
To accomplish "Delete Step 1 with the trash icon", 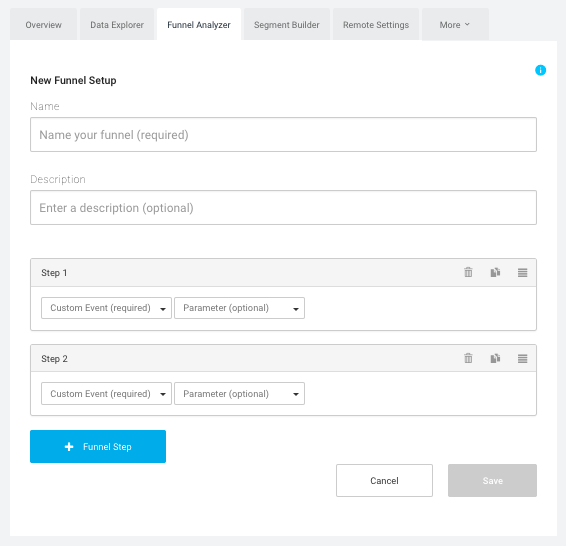I will point(468,272).
